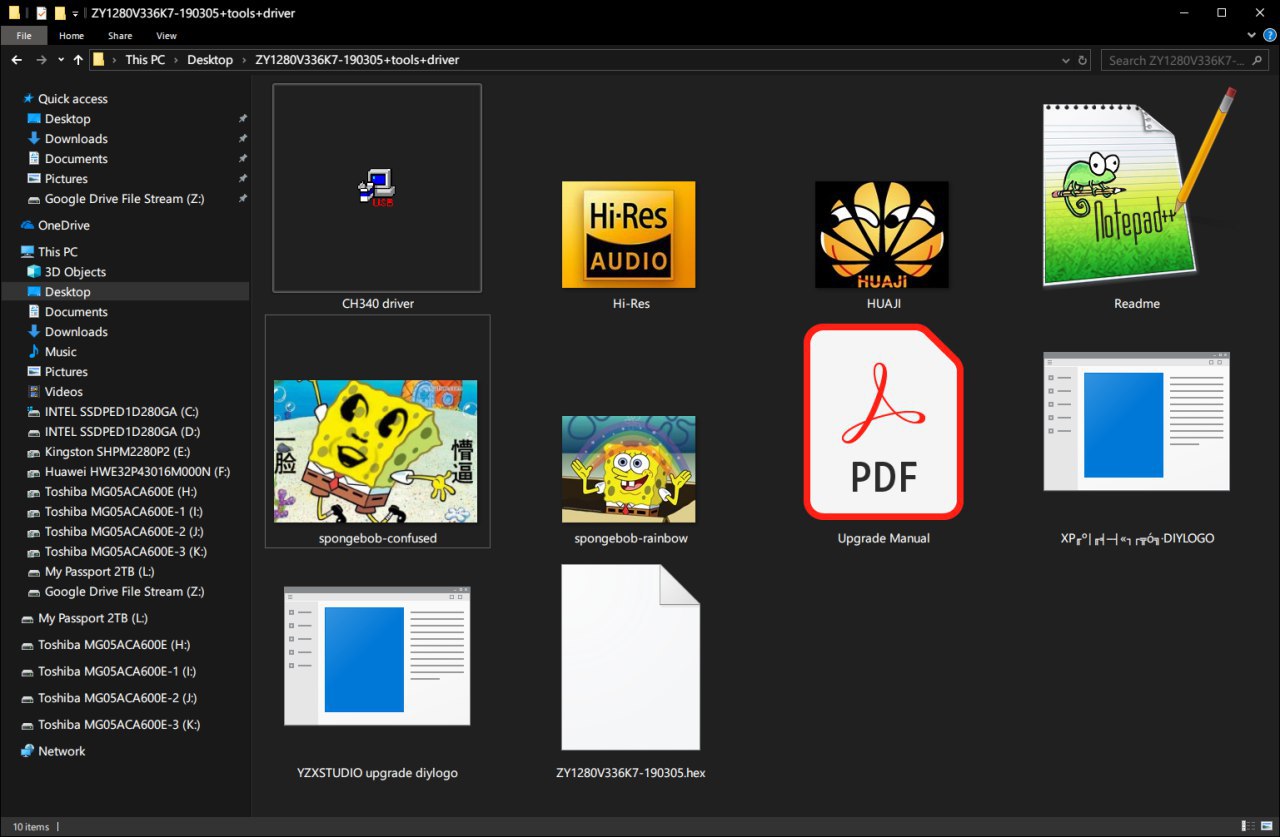Open the Upgrade Manual PDF
Image resolution: width=1280 pixels, height=837 pixels.
tap(883, 423)
